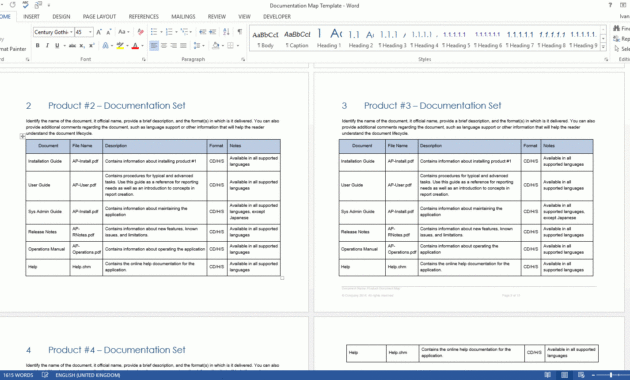Image resolution: width=630 pixels, height=380 pixels.
Task: Expand the underline style dropdown arrow
Action: [x=64, y=46]
